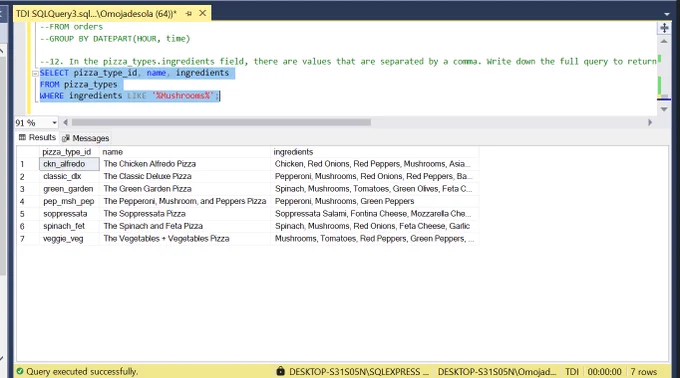Image resolution: width=680 pixels, height=378 pixels.
Task: Switch to the Results tab
Action: [37, 137]
